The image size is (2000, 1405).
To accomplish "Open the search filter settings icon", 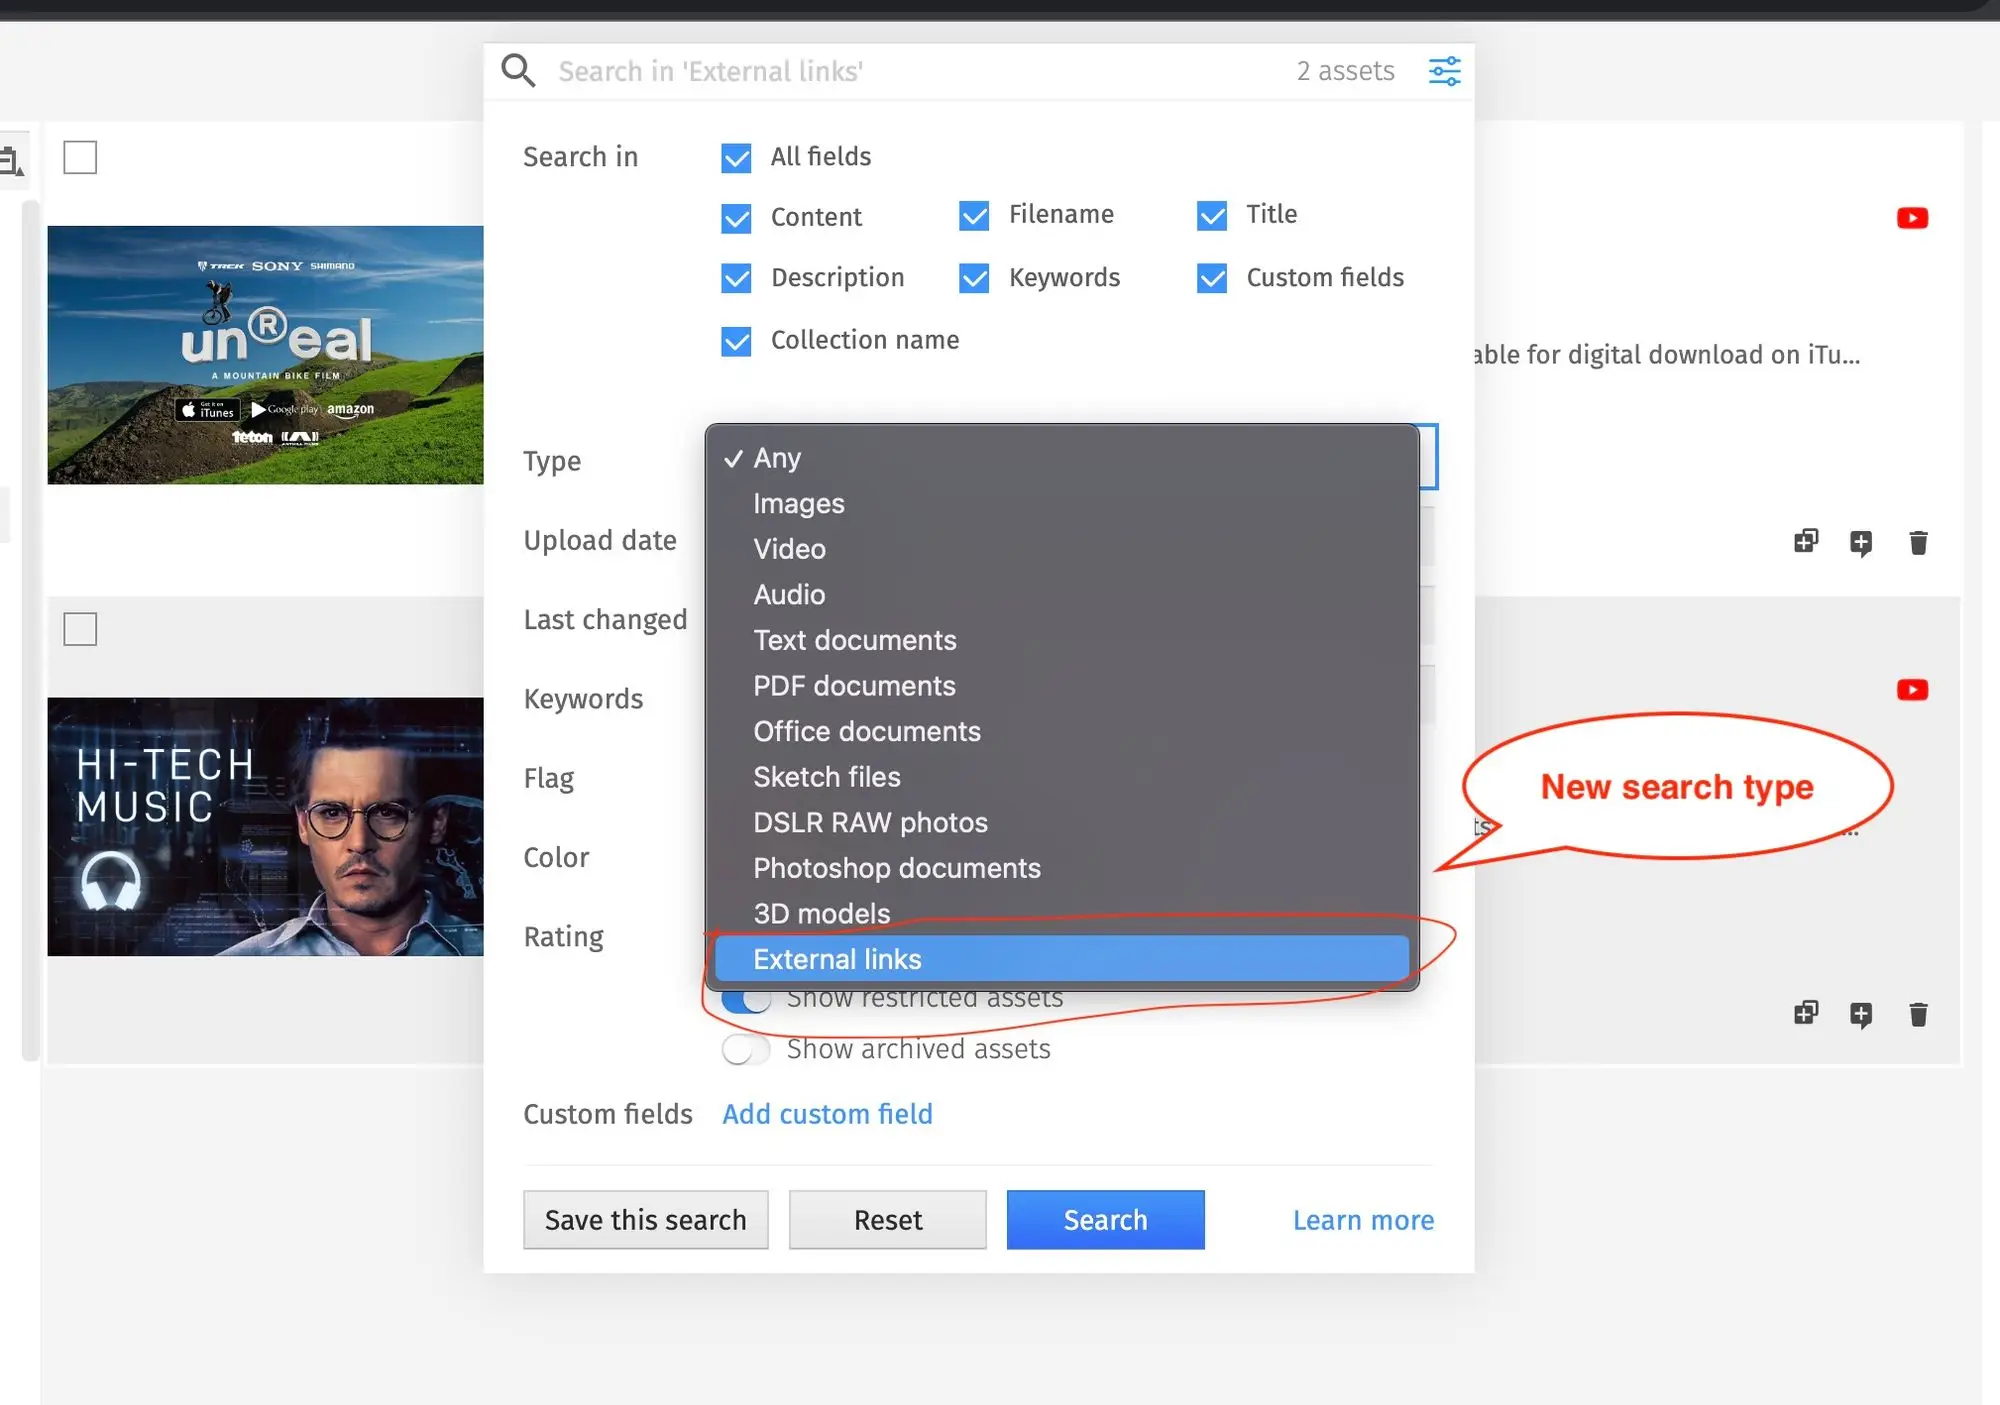I will (x=1444, y=71).
